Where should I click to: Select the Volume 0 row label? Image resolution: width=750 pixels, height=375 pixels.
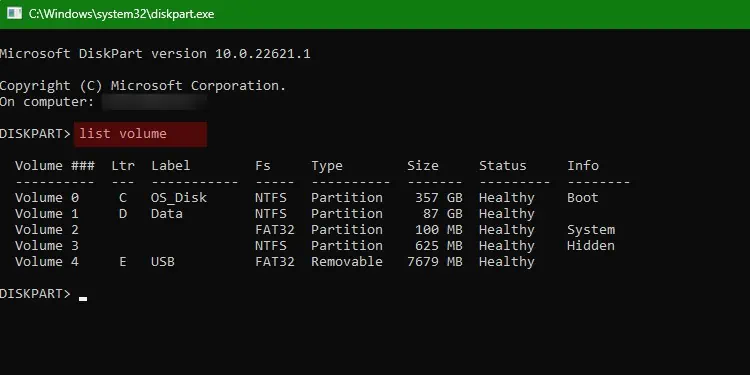click(47, 198)
